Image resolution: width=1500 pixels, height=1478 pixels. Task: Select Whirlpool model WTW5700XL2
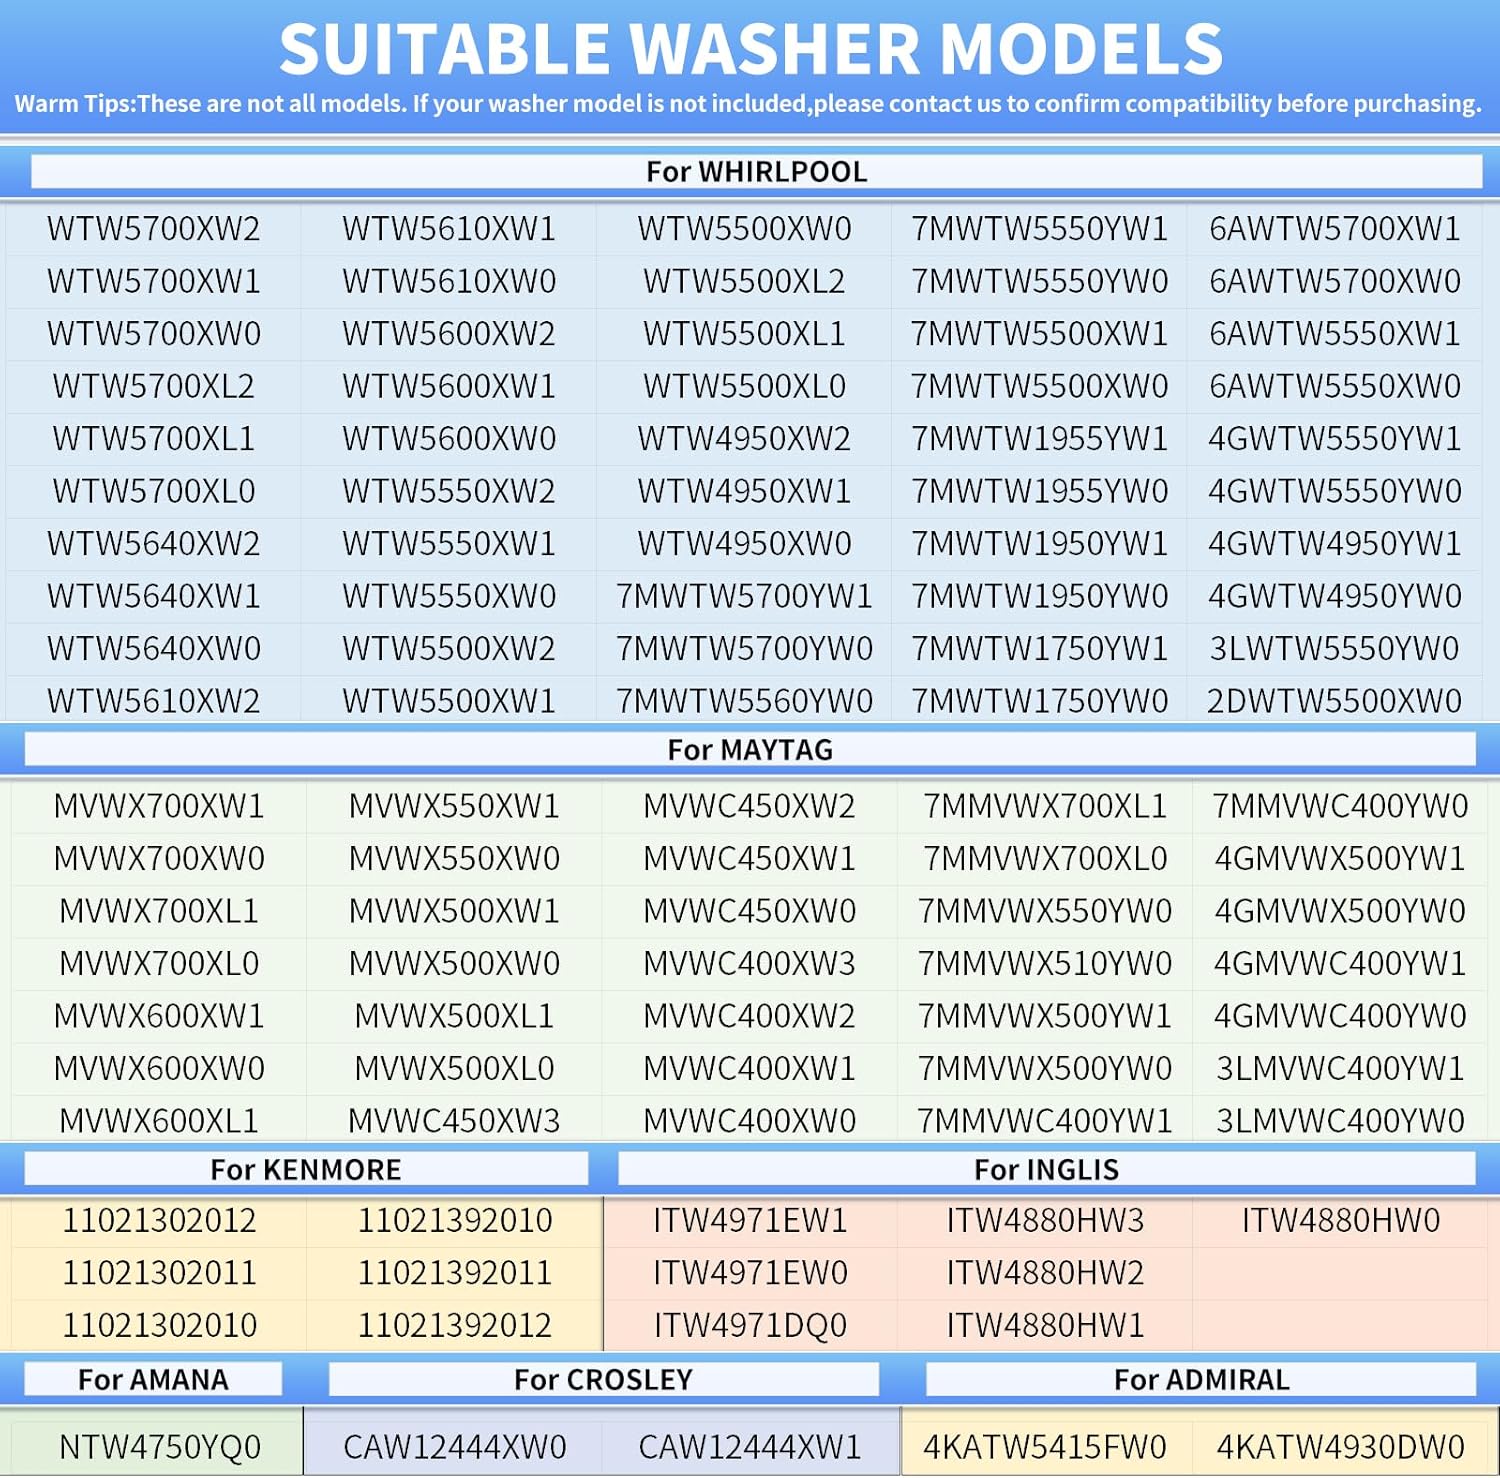pos(154,386)
